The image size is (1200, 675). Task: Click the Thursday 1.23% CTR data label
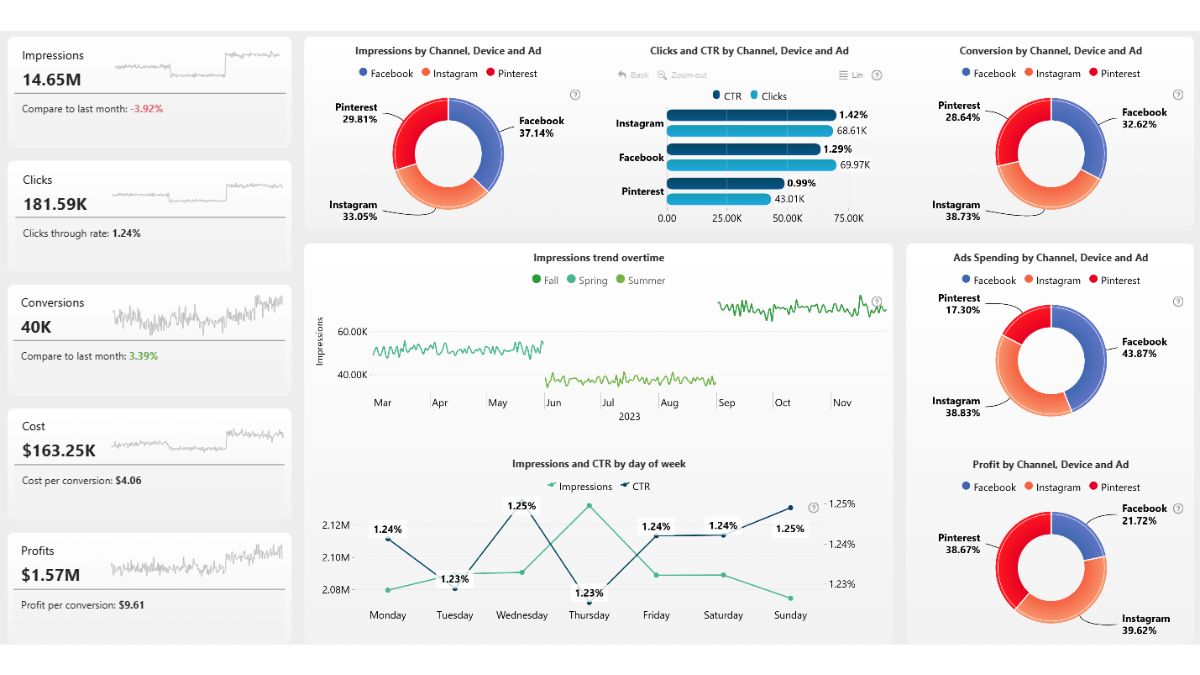[588, 593]
